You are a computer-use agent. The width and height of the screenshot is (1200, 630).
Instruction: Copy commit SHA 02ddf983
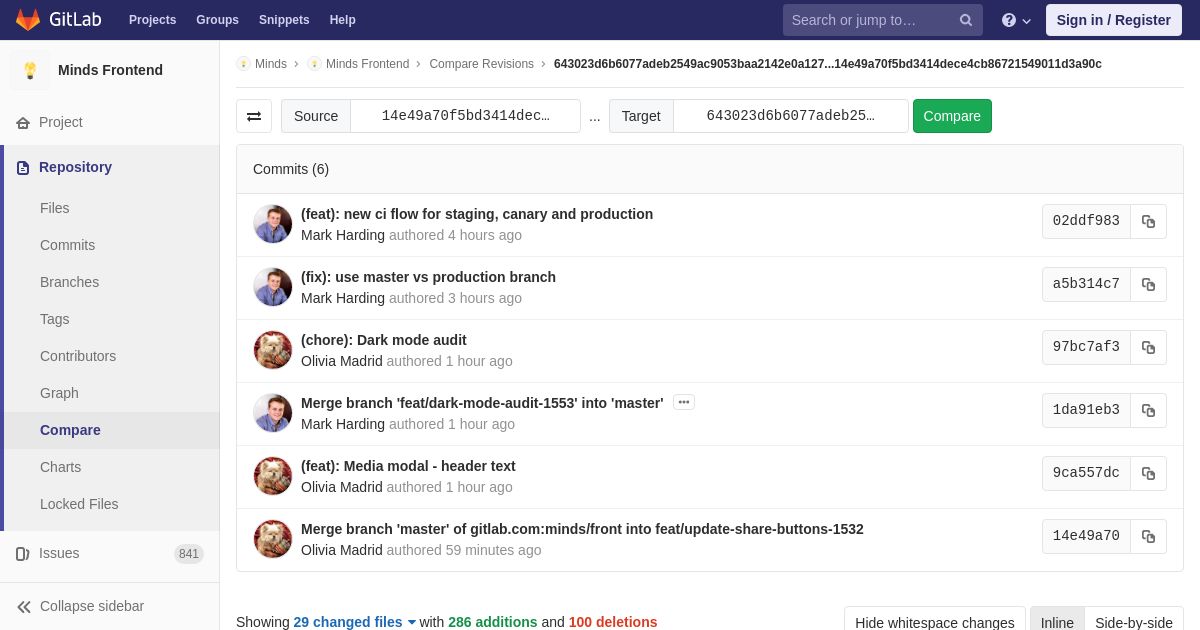coord(1148,222)
